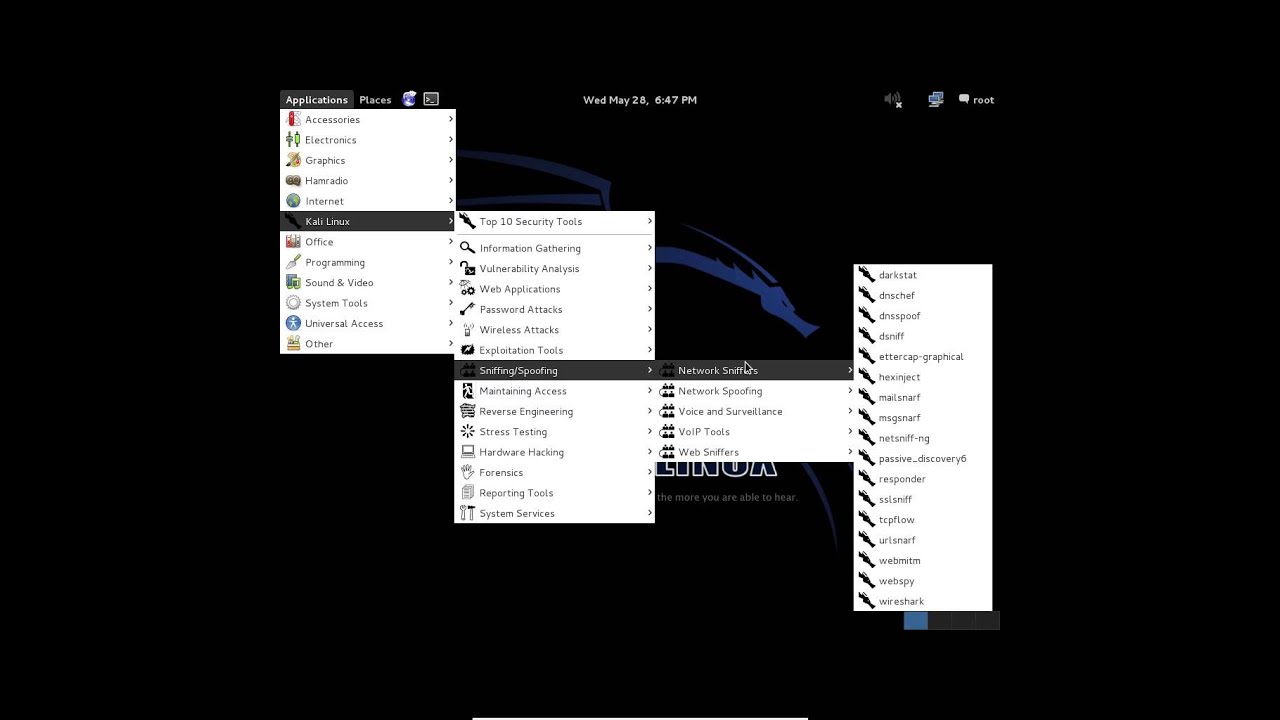The height and width of the screenshot is (720, 1280).
Task: Click the network connection icon in the panel
Action: pos(936,99)
